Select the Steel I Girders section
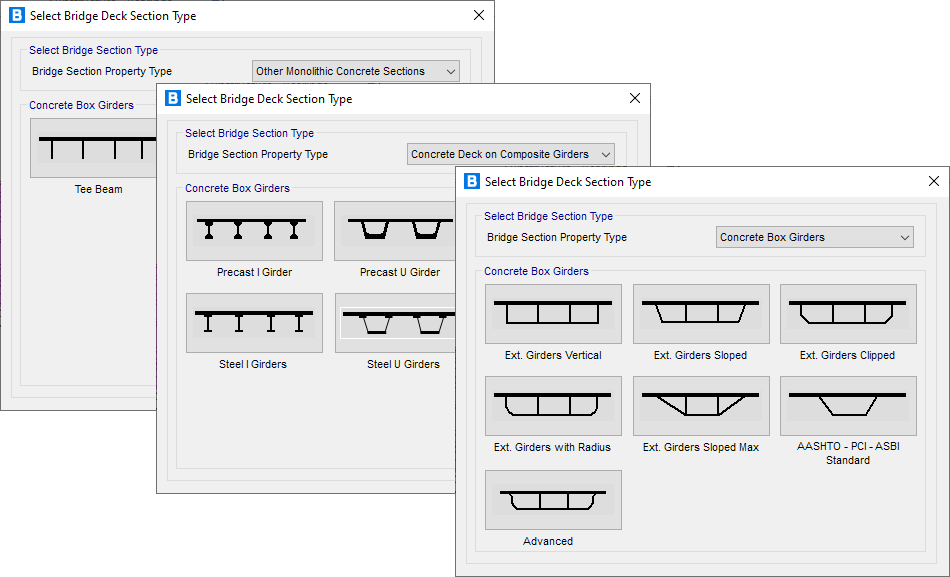This screenshot has width=950, height=577. tap(254, 323)
